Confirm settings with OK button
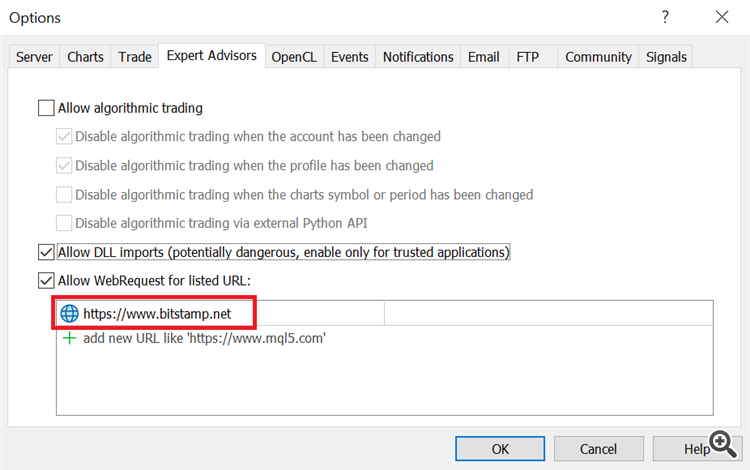Viewport: 750px width, 470px height. [x=500, y=449]
